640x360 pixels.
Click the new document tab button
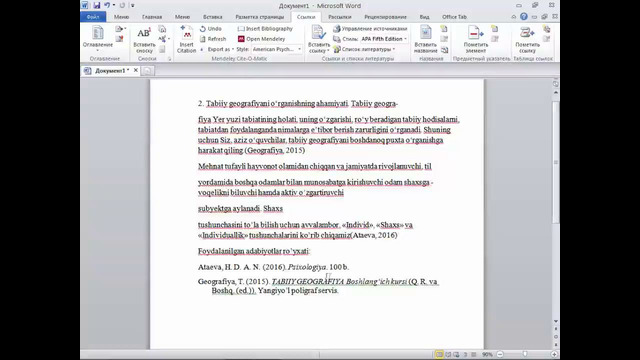147,71
